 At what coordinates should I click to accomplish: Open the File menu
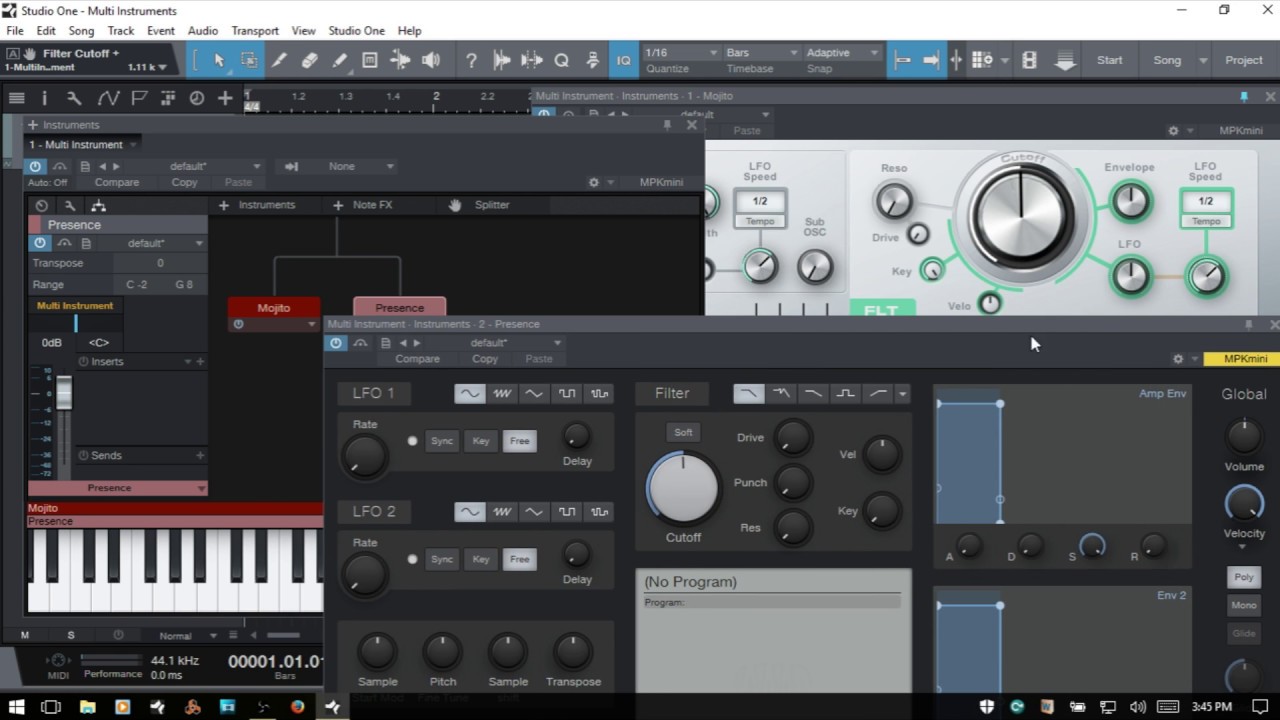pyautogui.click(x=15, y=31)
